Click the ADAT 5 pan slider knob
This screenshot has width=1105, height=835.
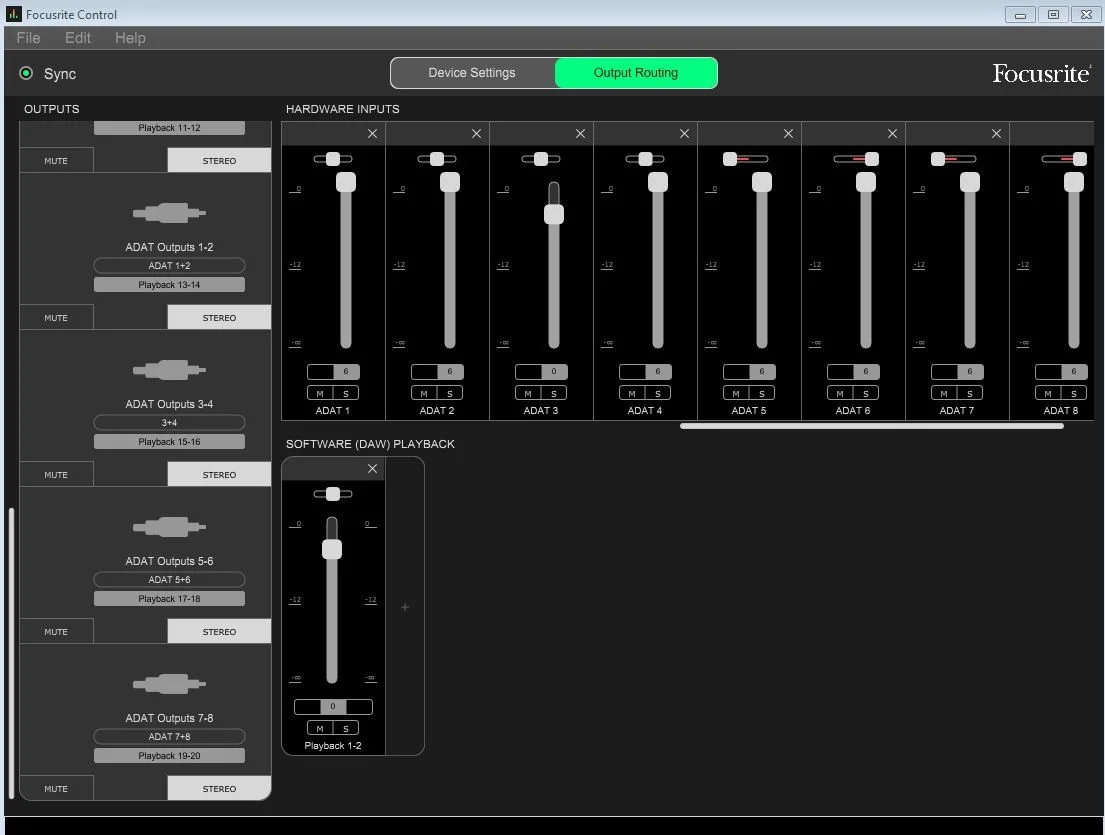(730, 159)
